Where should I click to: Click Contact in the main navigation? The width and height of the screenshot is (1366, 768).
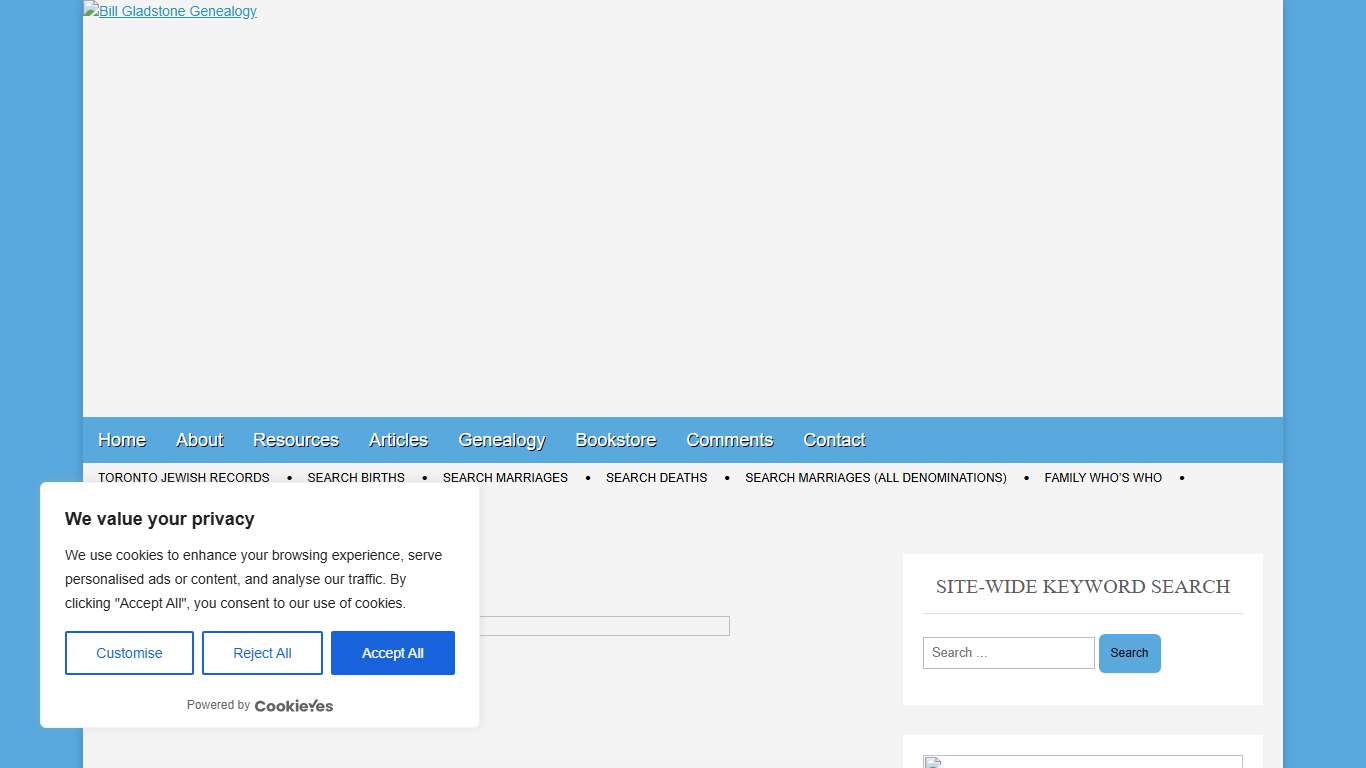pyautogui.click(x=834, y=440)
